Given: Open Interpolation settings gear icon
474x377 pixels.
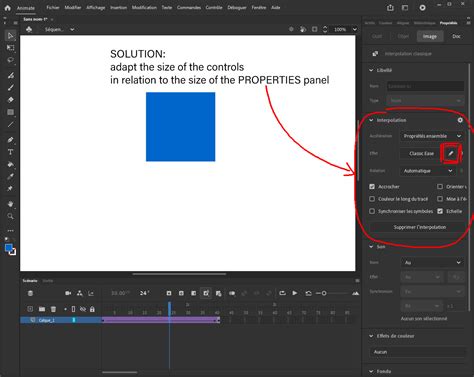Looking at the screenshot, I should tap(460, 120).
